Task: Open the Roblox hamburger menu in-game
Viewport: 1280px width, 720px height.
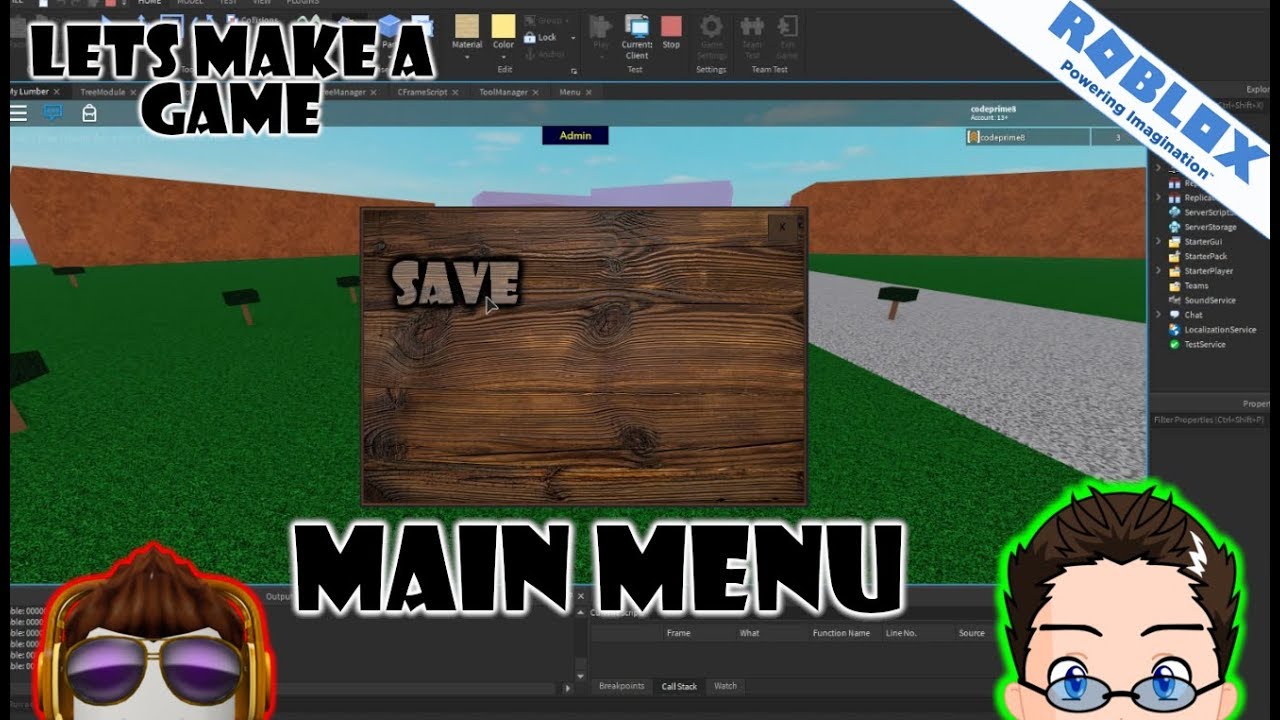Action: click(18, 113)
